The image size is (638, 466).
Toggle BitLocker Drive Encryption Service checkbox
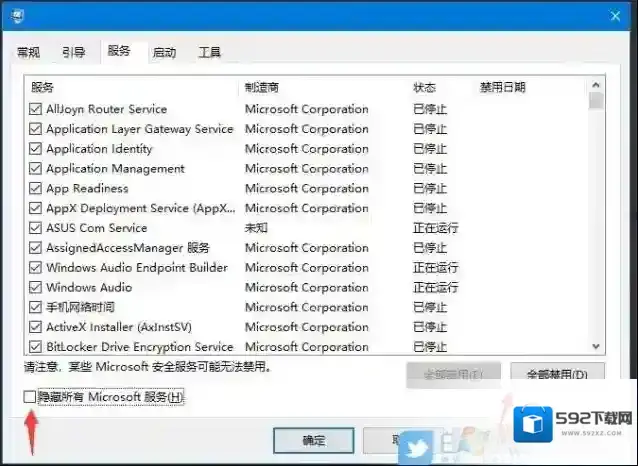pos(36,347)
